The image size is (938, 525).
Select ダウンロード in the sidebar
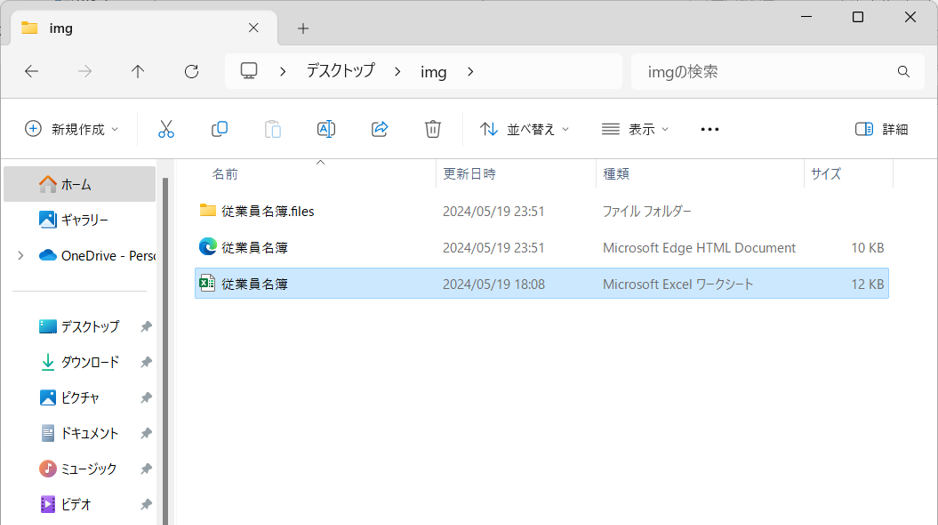pos(89,362)
